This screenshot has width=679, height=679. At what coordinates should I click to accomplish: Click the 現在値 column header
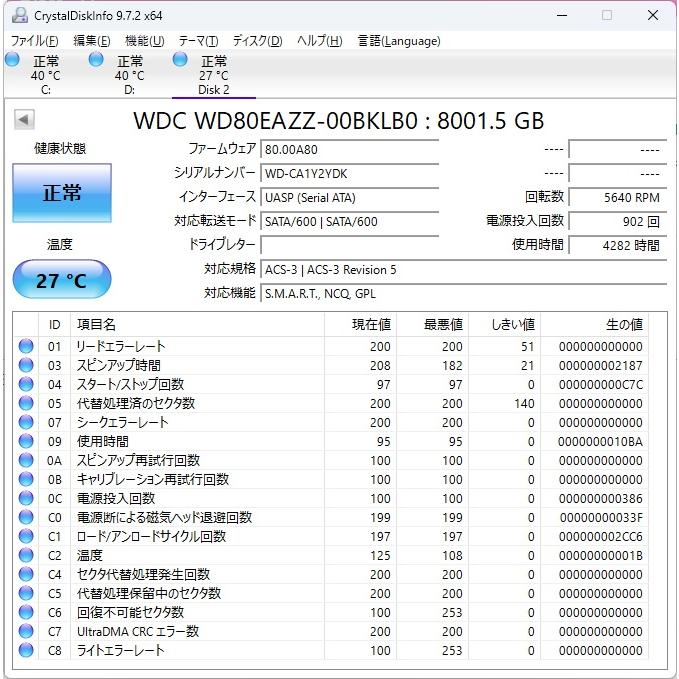click(360, 324)
